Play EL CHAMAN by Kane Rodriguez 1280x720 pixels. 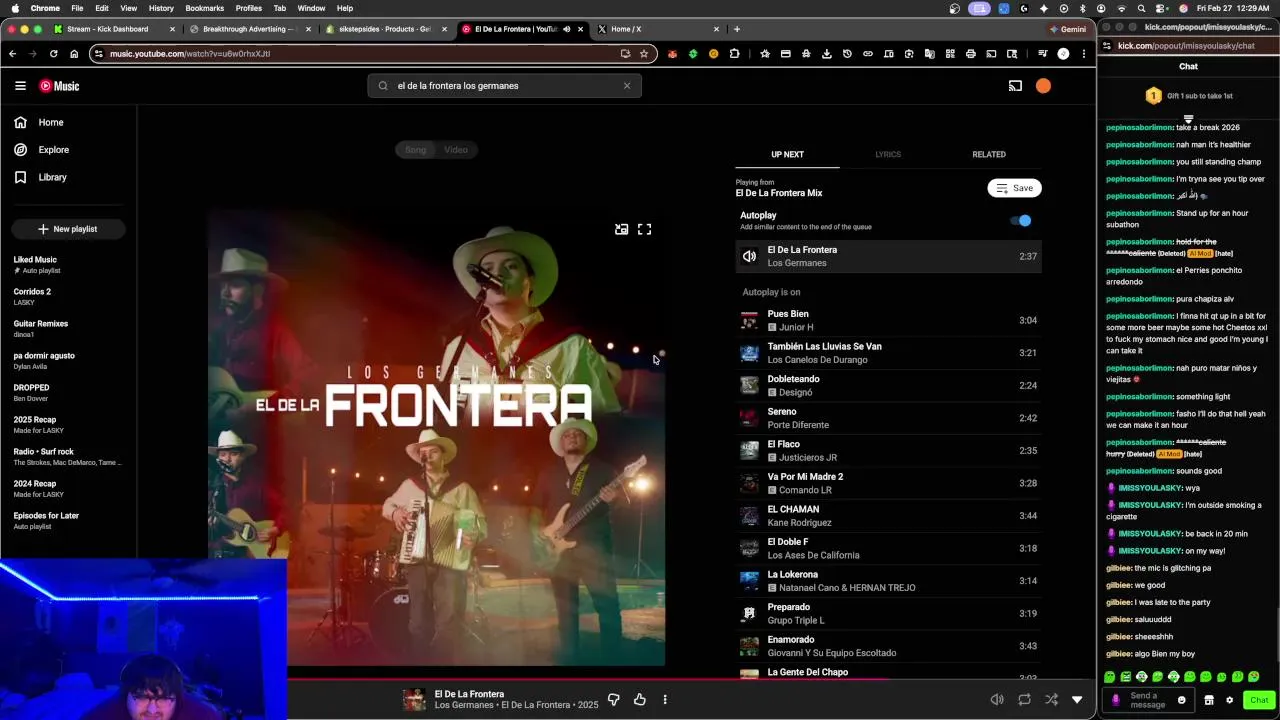pyautogui.click(x=888, y=515)
